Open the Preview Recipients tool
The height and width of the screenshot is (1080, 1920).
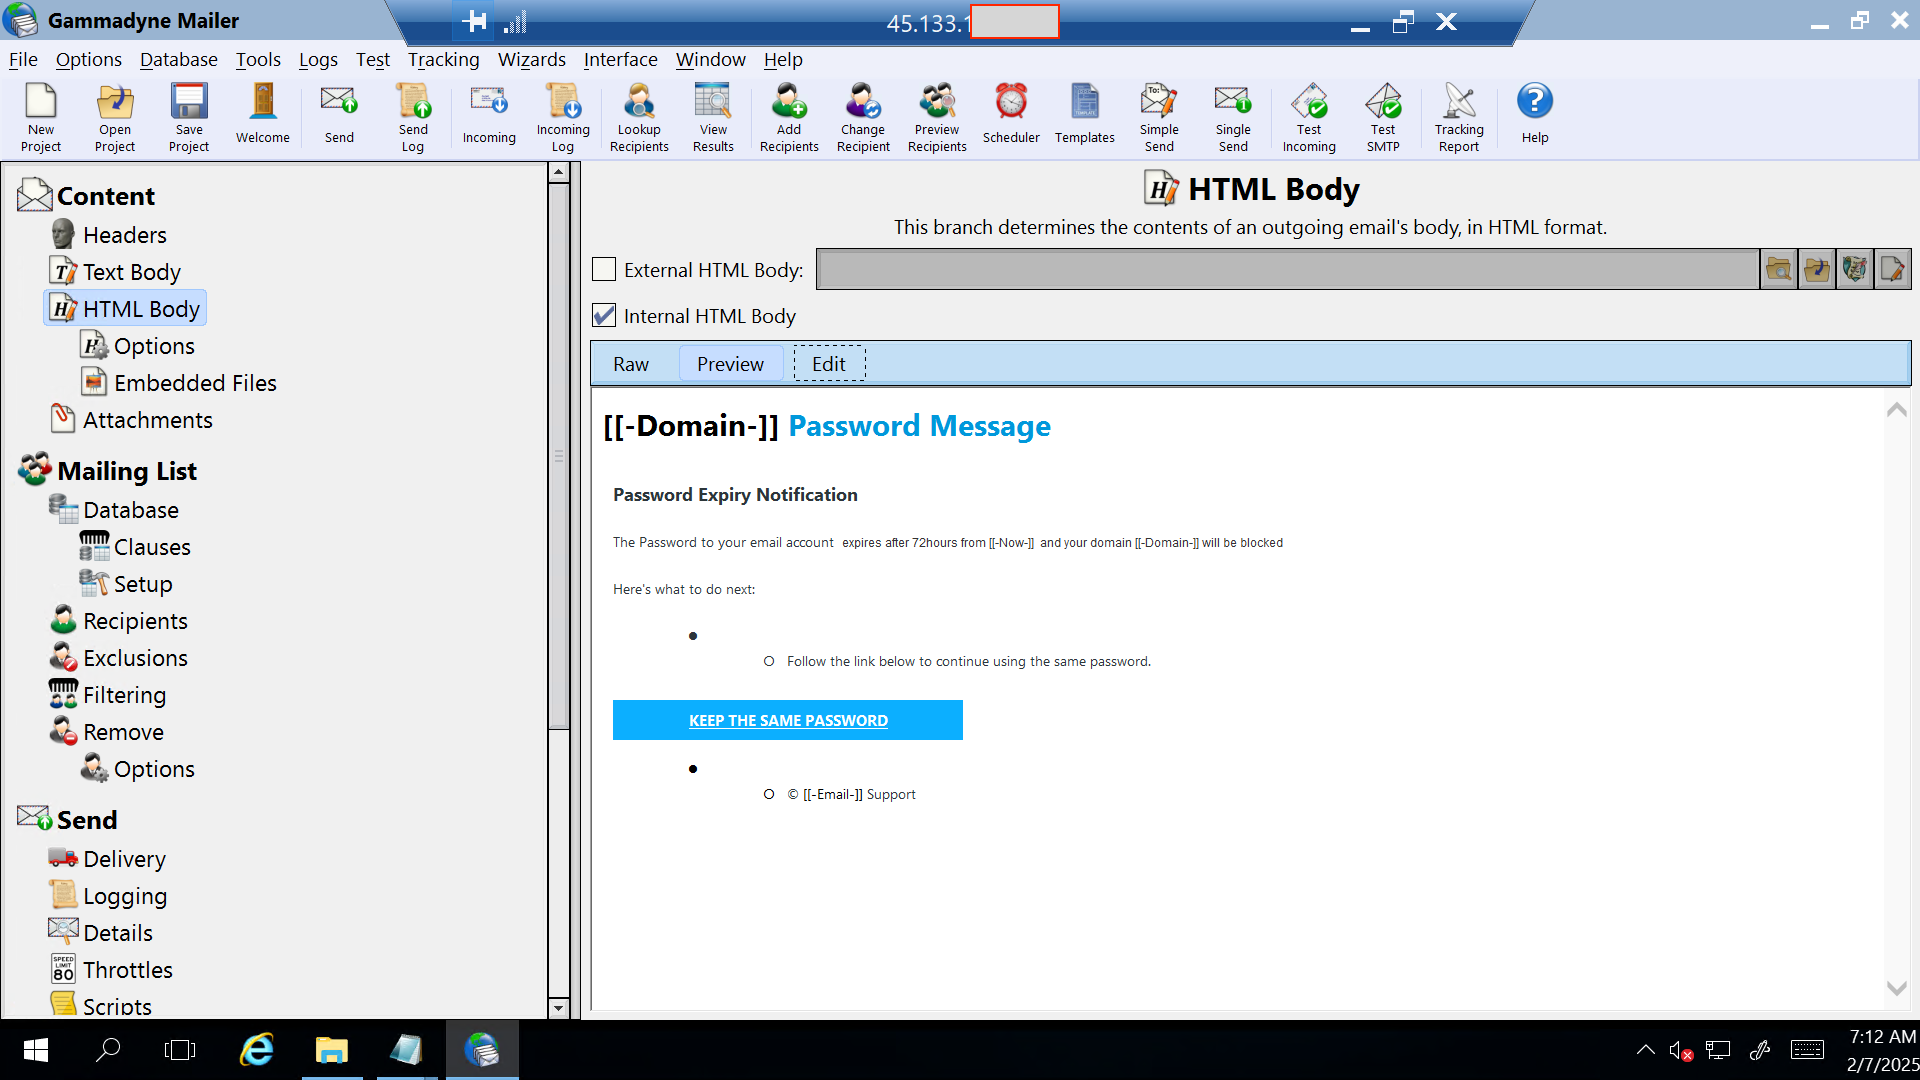point(936,116)
